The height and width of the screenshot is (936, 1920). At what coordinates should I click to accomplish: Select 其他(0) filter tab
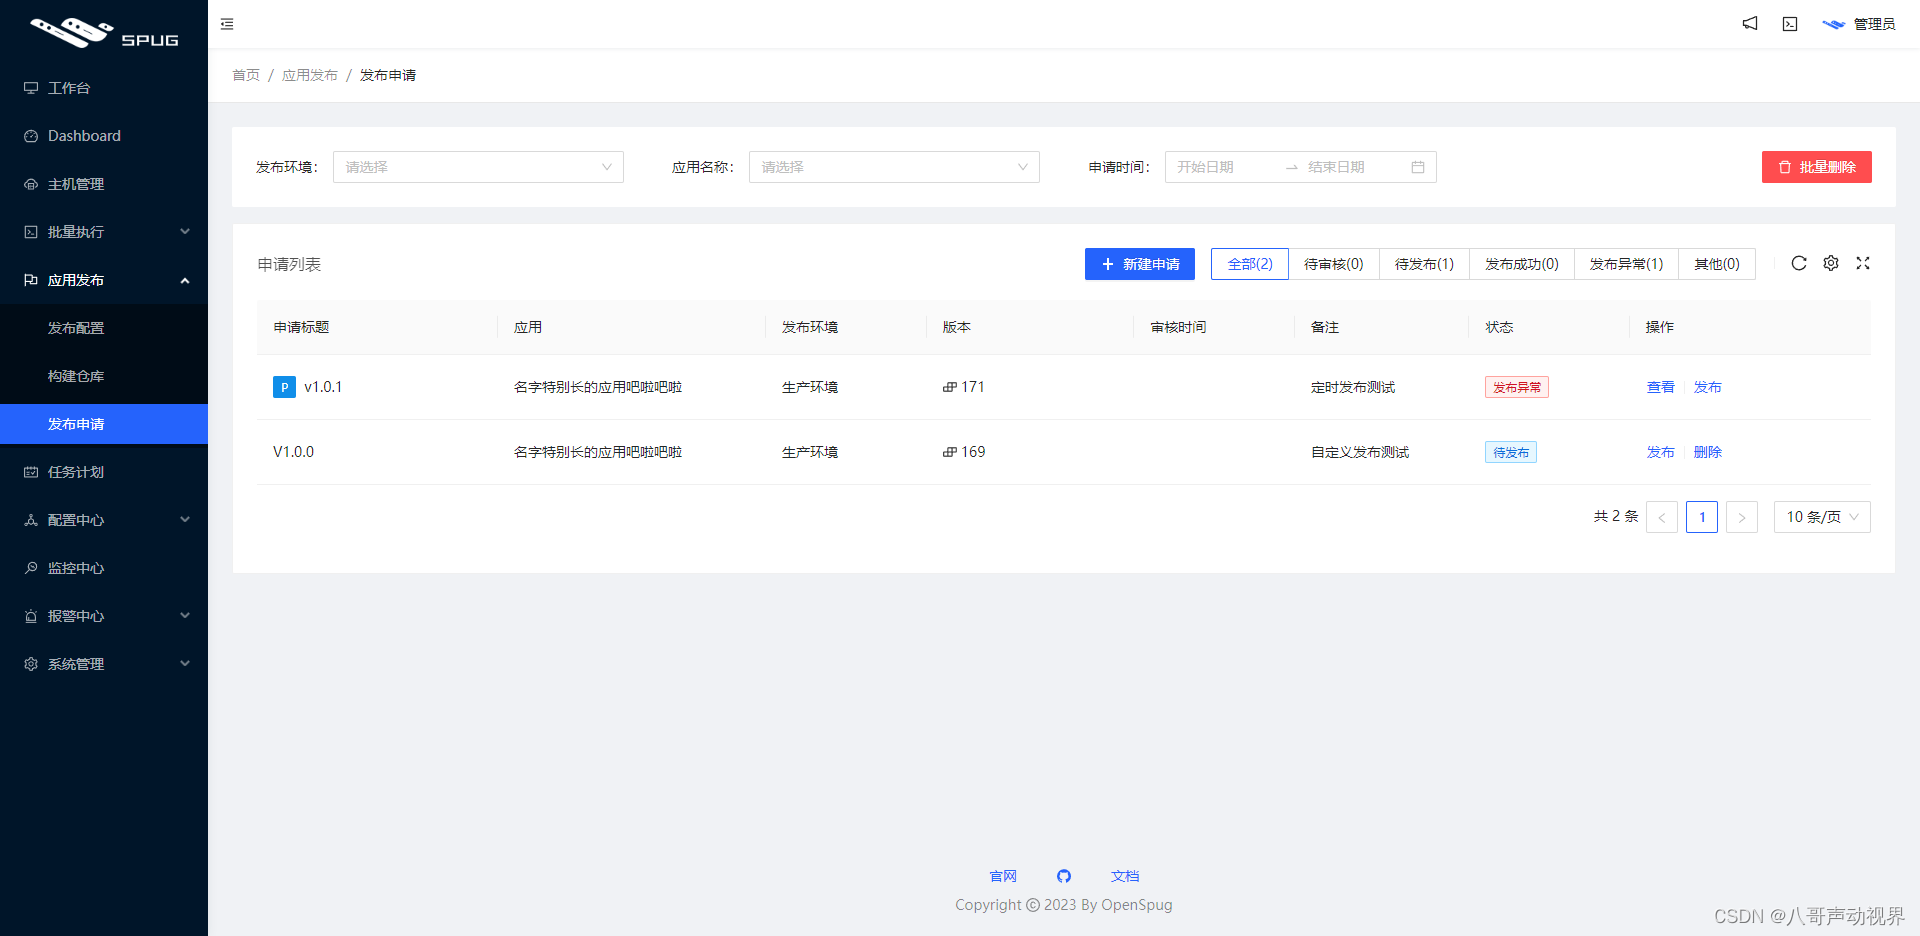tap(1717, 264)
